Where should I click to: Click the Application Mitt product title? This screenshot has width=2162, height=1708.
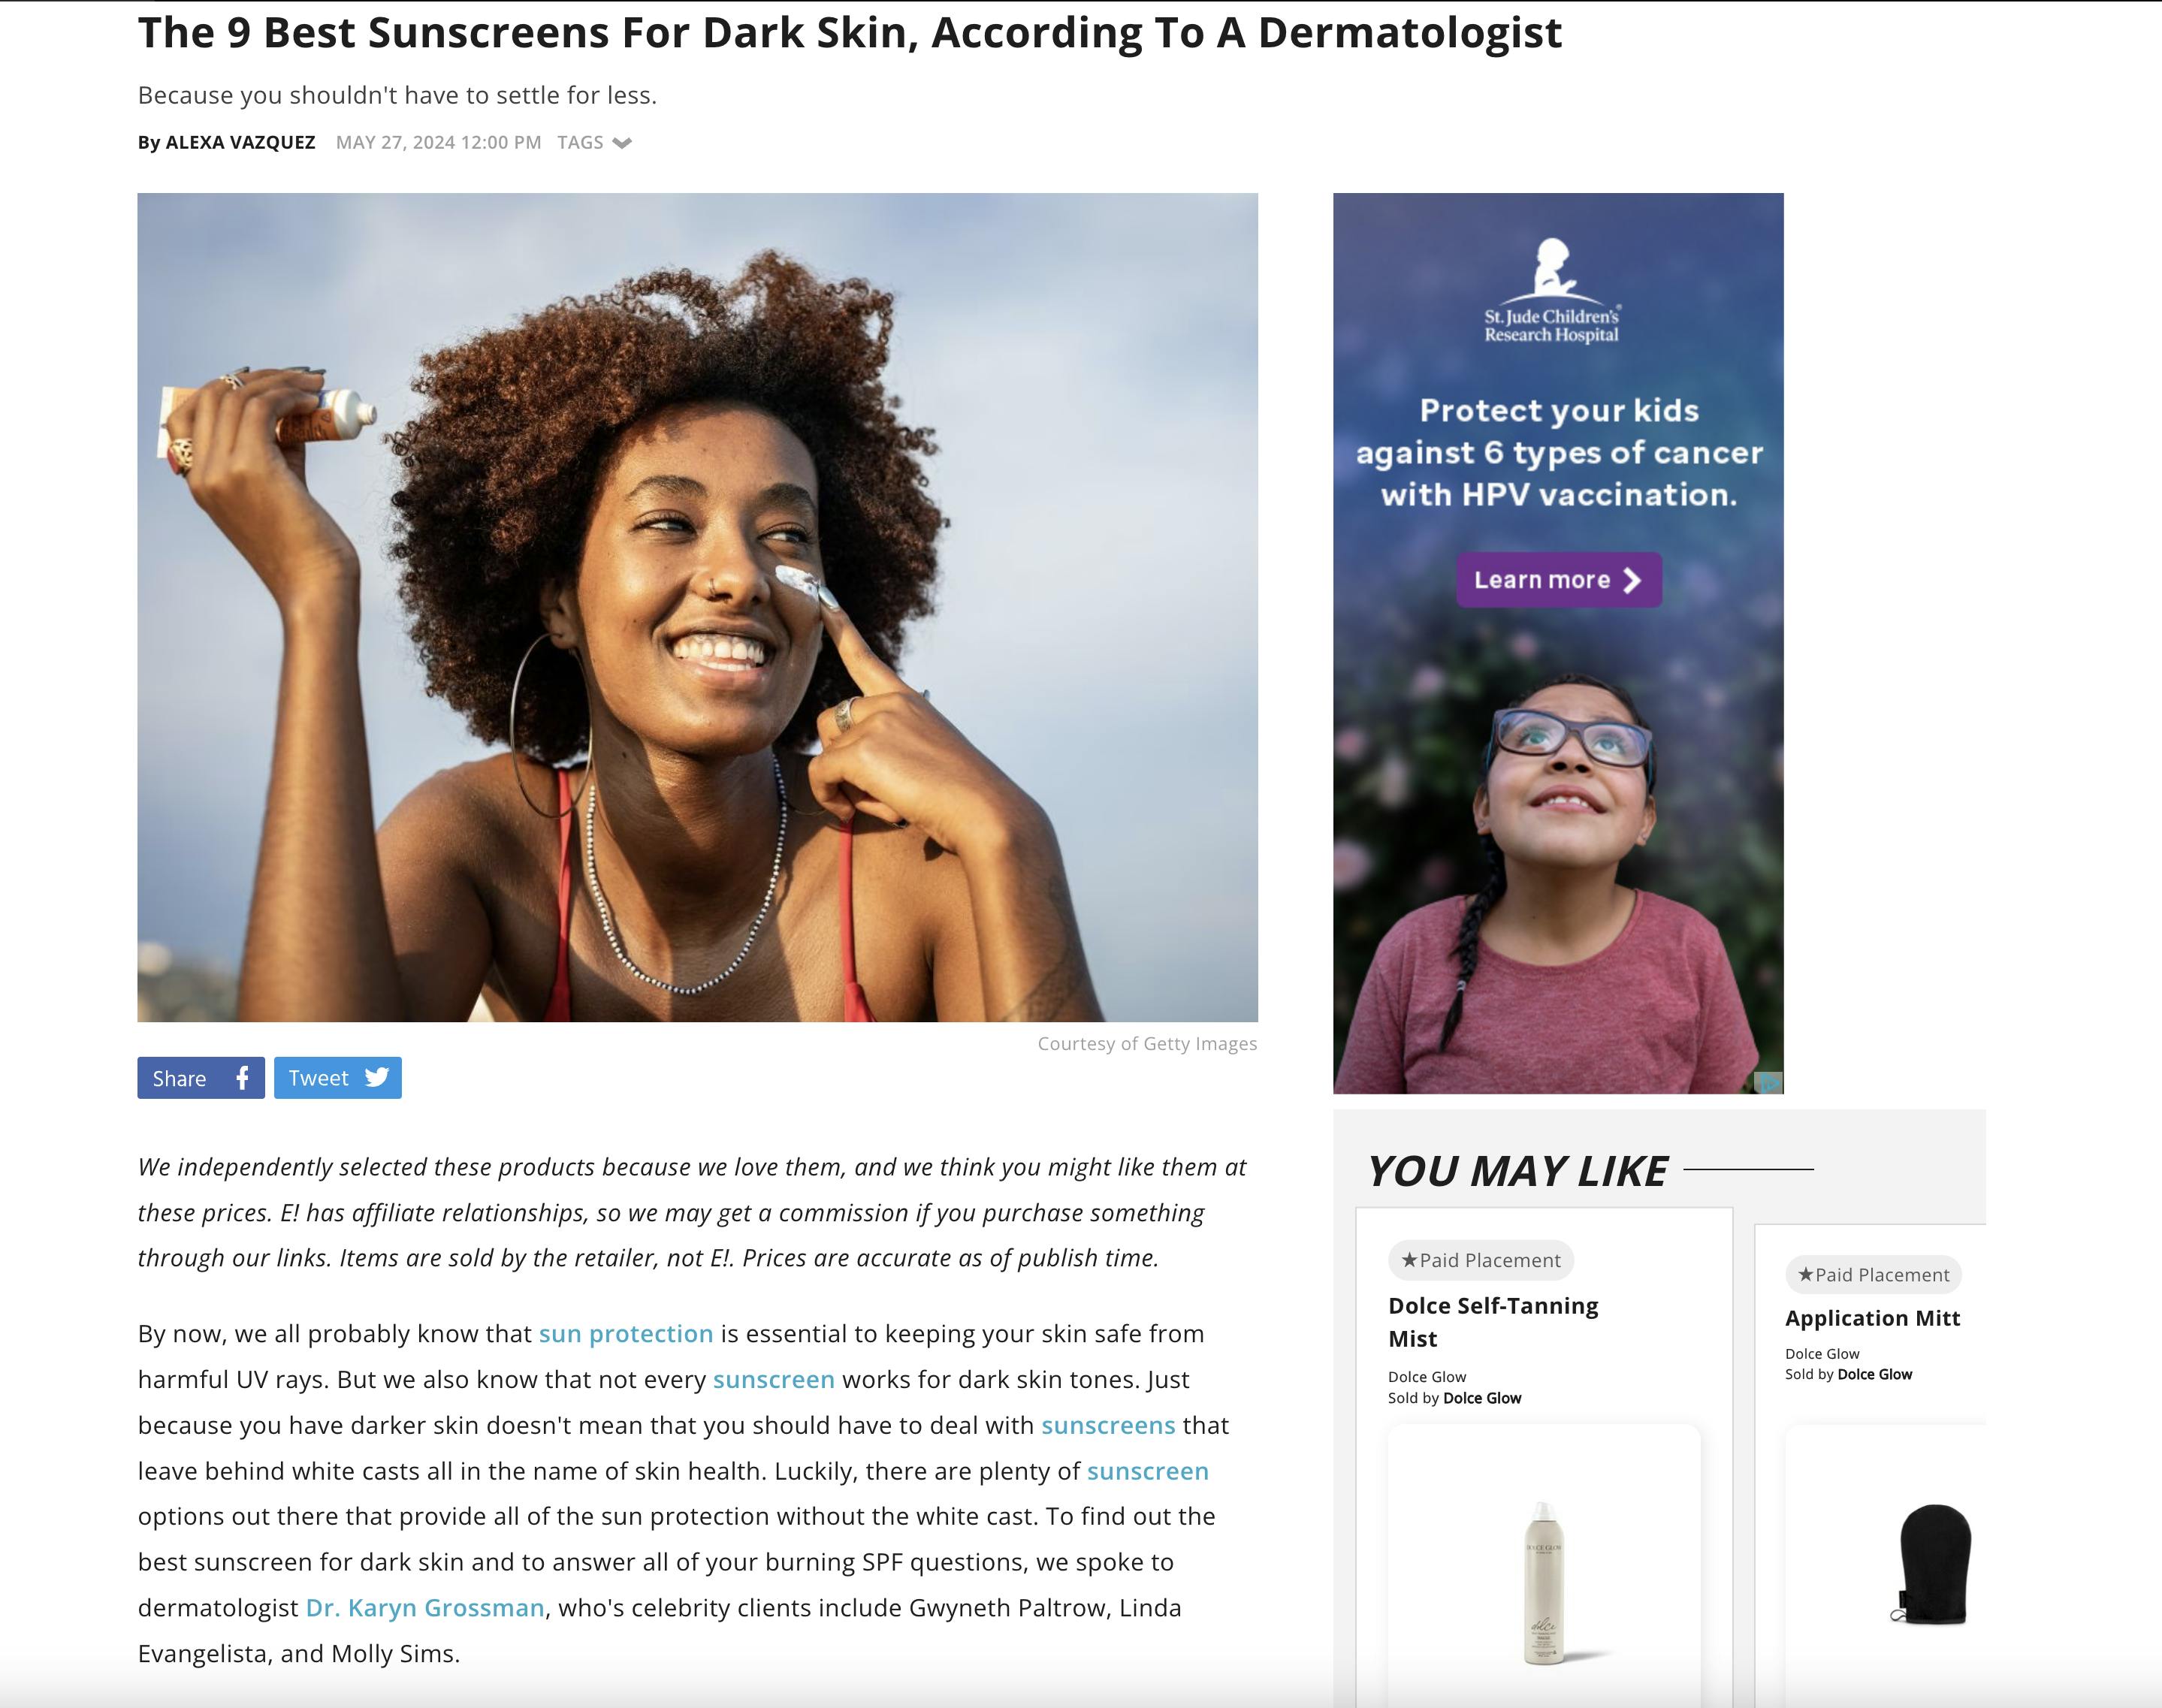pyautogui.click(x=1872, y=1318)
